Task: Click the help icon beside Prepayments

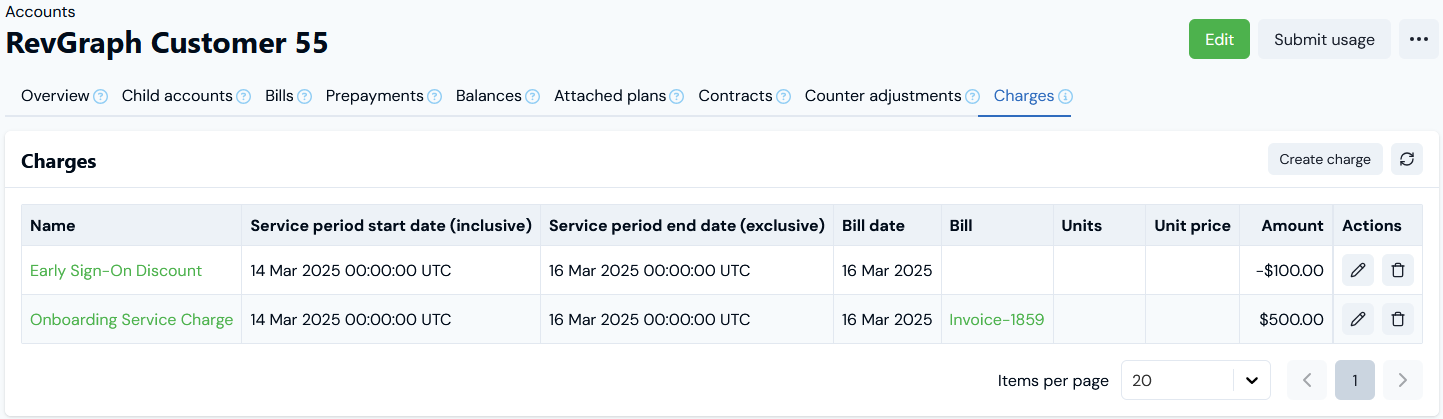Action: click(x=434, y=97)
